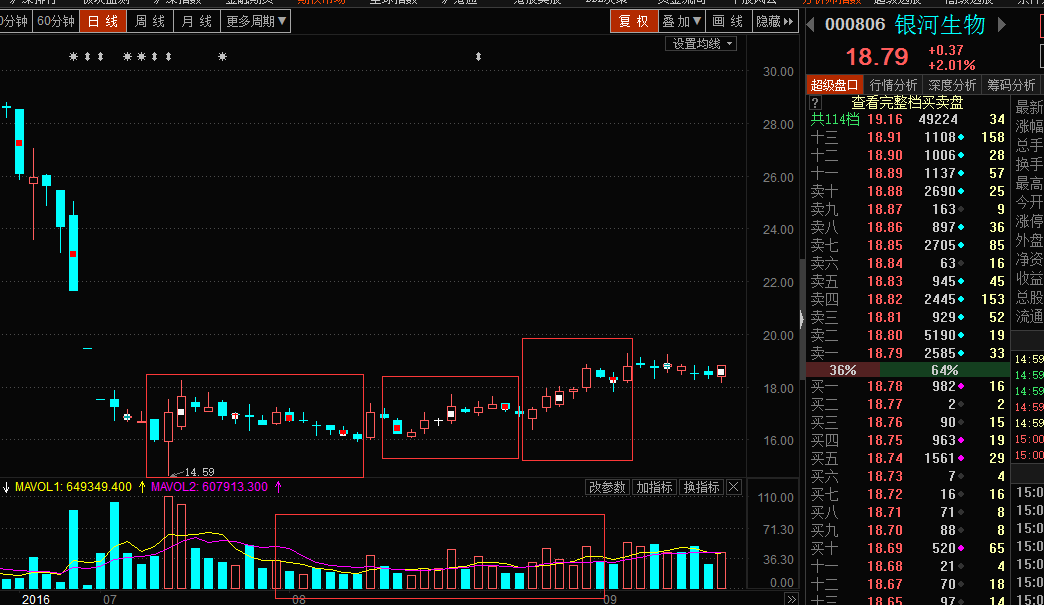1044x605 pixels.
Task: Open the 设置均线 moving average dropdown
Action: click(x=701, y=44)
